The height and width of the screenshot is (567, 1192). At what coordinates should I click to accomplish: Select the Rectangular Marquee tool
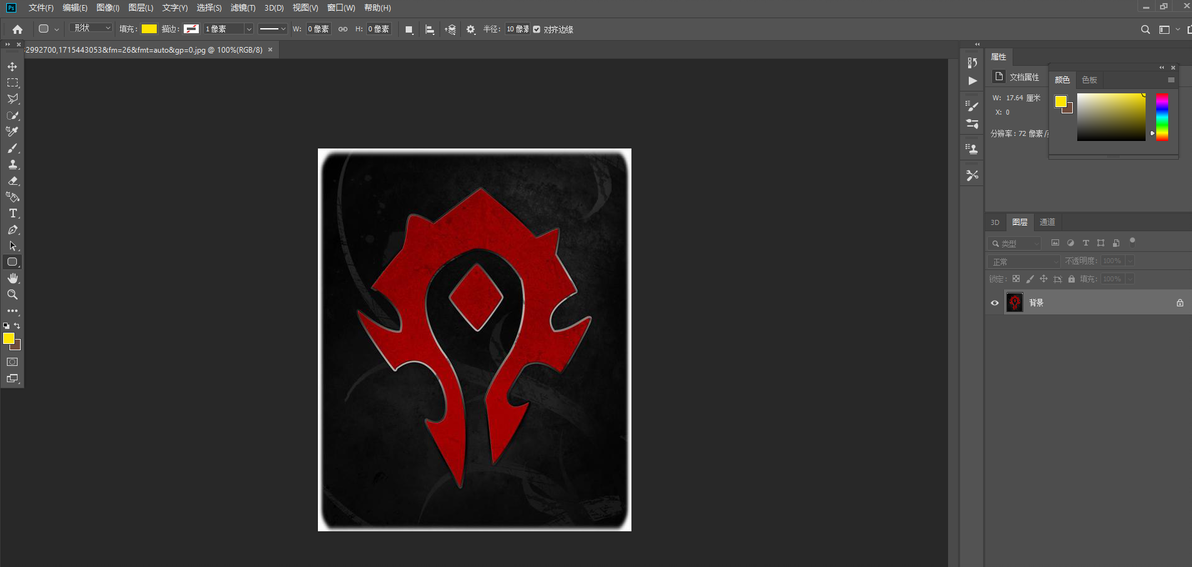point(12,83)
